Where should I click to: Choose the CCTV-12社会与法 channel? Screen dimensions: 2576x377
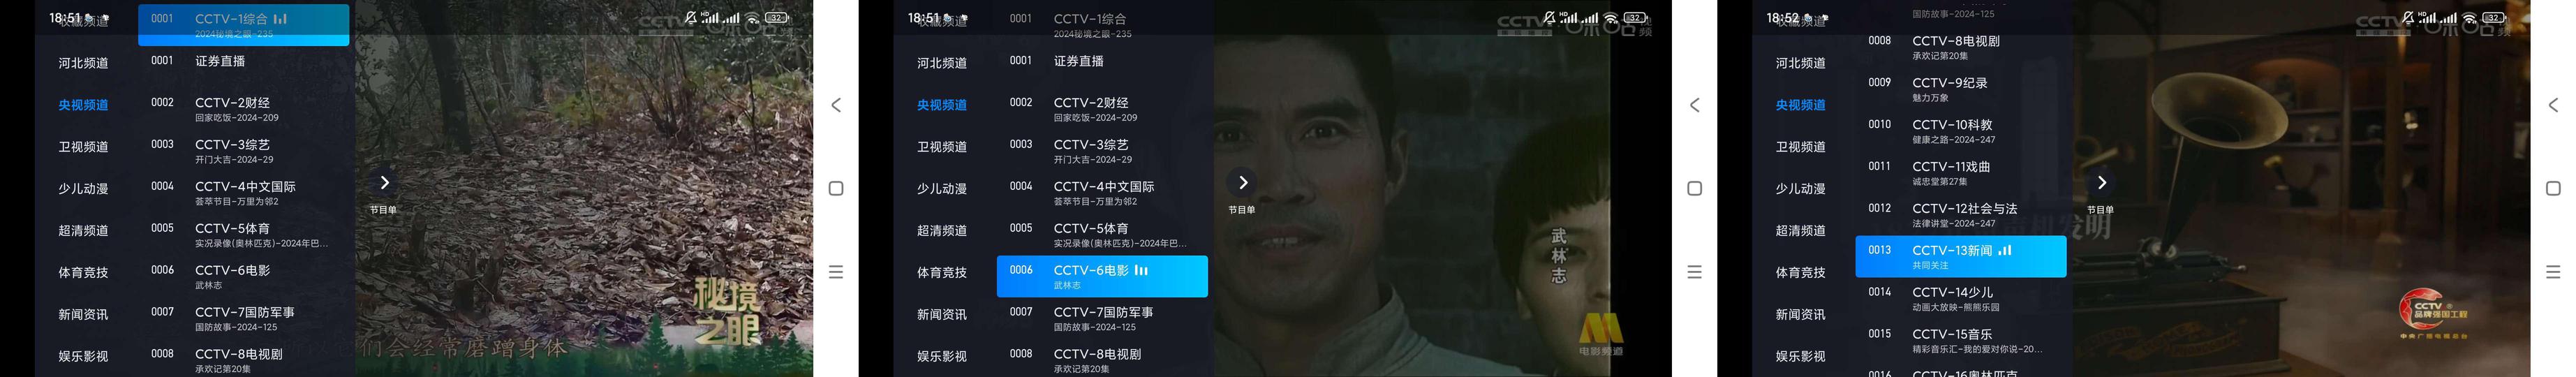[x=1961, y=215]
